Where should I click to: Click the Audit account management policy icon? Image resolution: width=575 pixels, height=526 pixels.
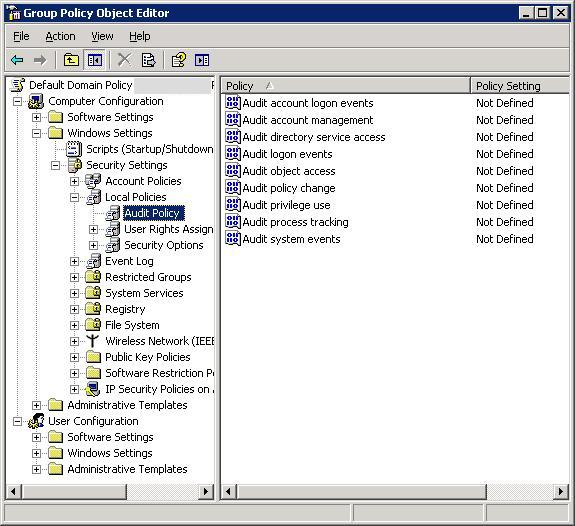pos(233,120)
